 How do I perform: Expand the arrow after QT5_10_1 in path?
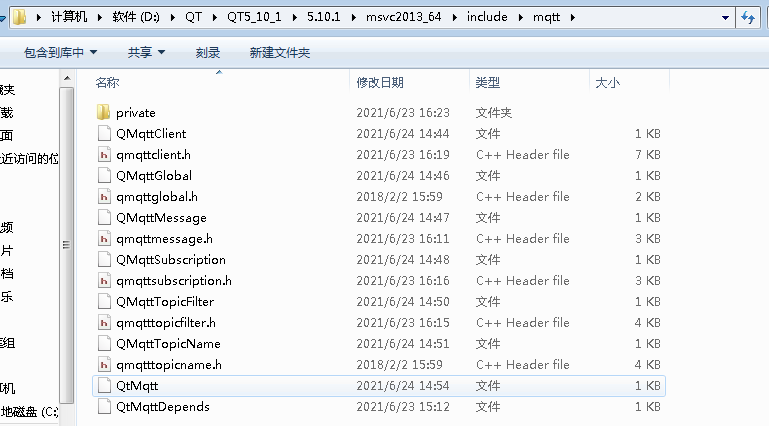point(294,18)
